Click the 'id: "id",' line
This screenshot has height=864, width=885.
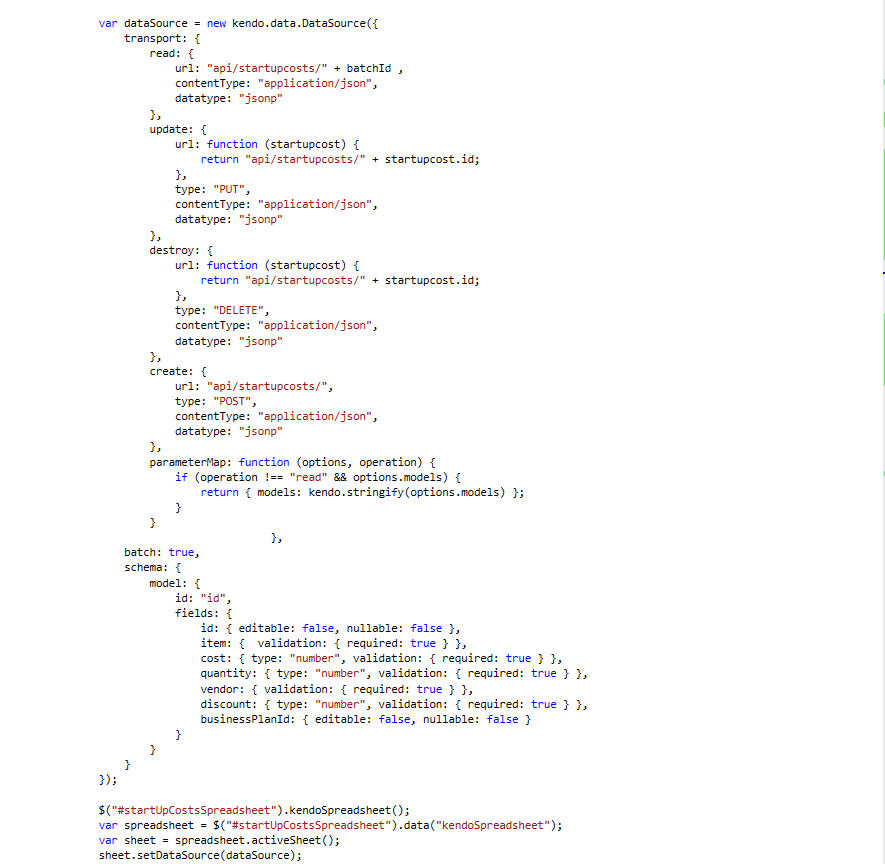click(203, 598)
